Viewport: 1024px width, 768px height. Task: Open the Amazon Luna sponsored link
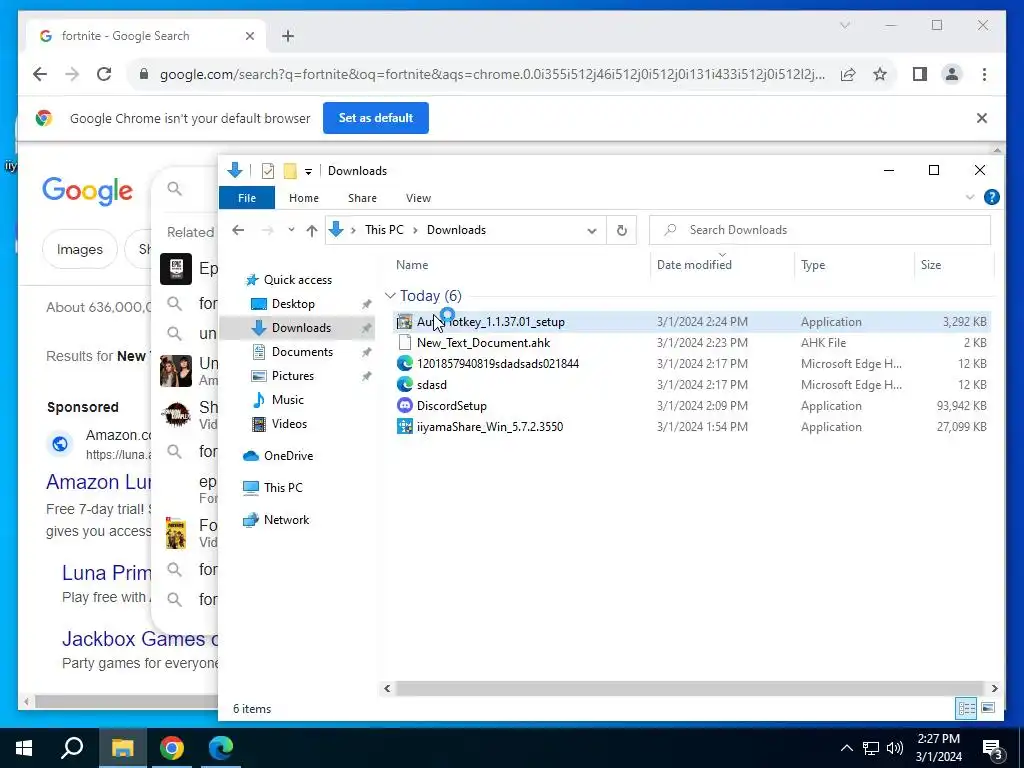(99, 482)
